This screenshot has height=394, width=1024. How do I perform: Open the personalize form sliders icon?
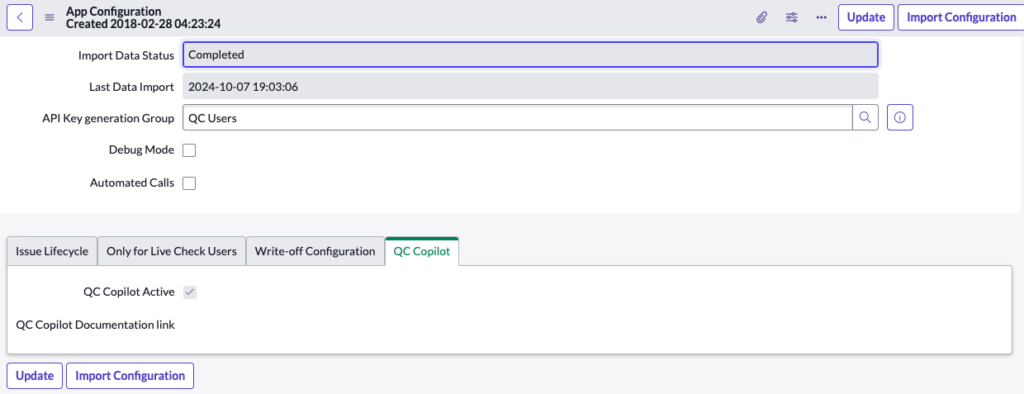pyautogui.click(x=792, y=18)
